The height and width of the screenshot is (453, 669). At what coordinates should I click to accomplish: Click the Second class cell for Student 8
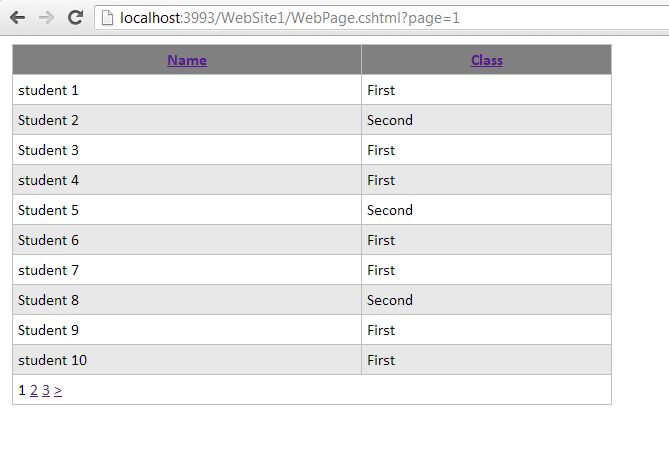click(x=390, y=300)
